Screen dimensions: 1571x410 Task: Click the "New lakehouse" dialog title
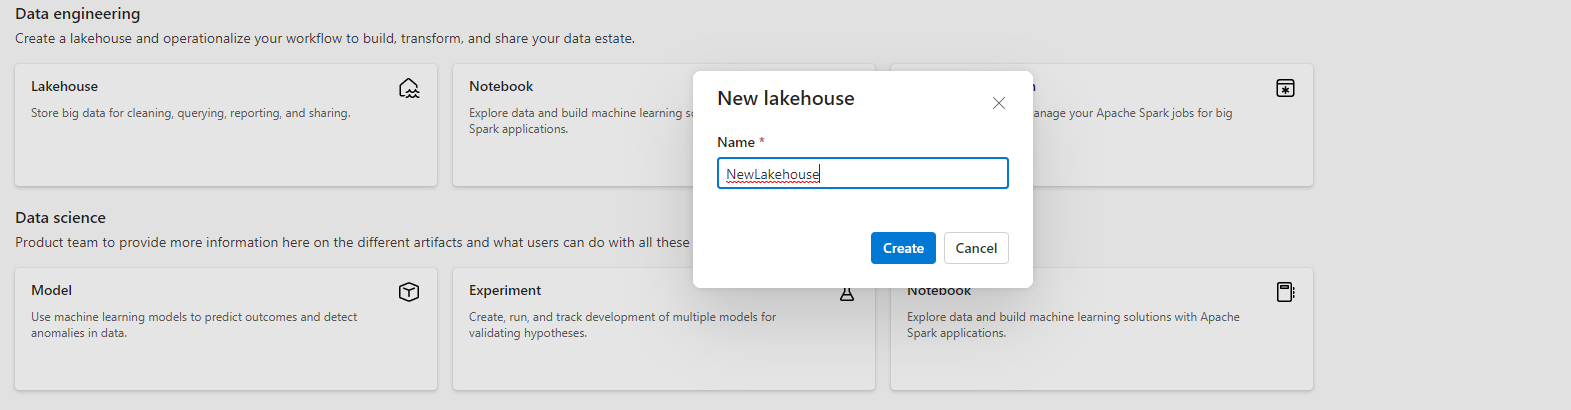click(786, 98)
